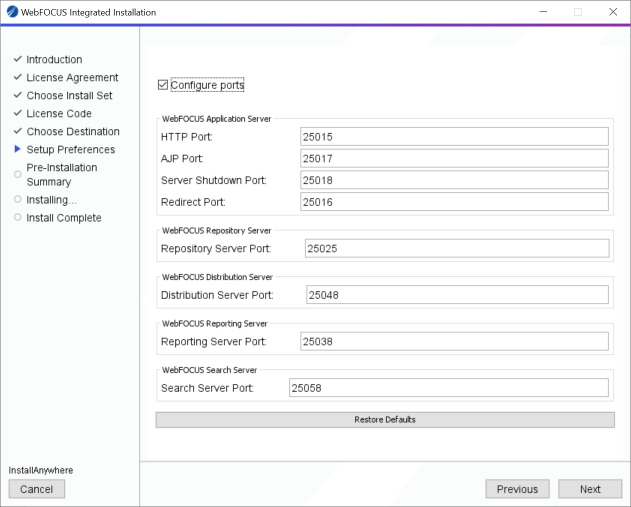Click the Distribution Server Port field
Image resolution: width=631 pixels, height=507 pixels.
[456, 295]
